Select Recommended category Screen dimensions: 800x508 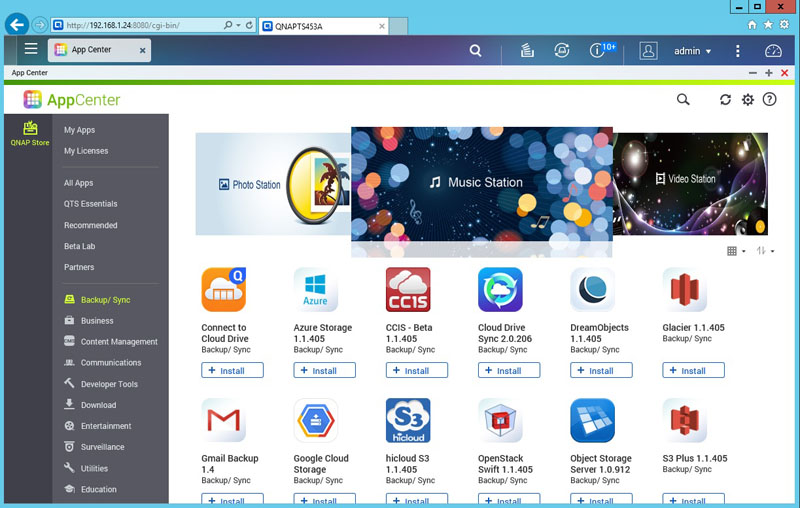coord(90,225)
